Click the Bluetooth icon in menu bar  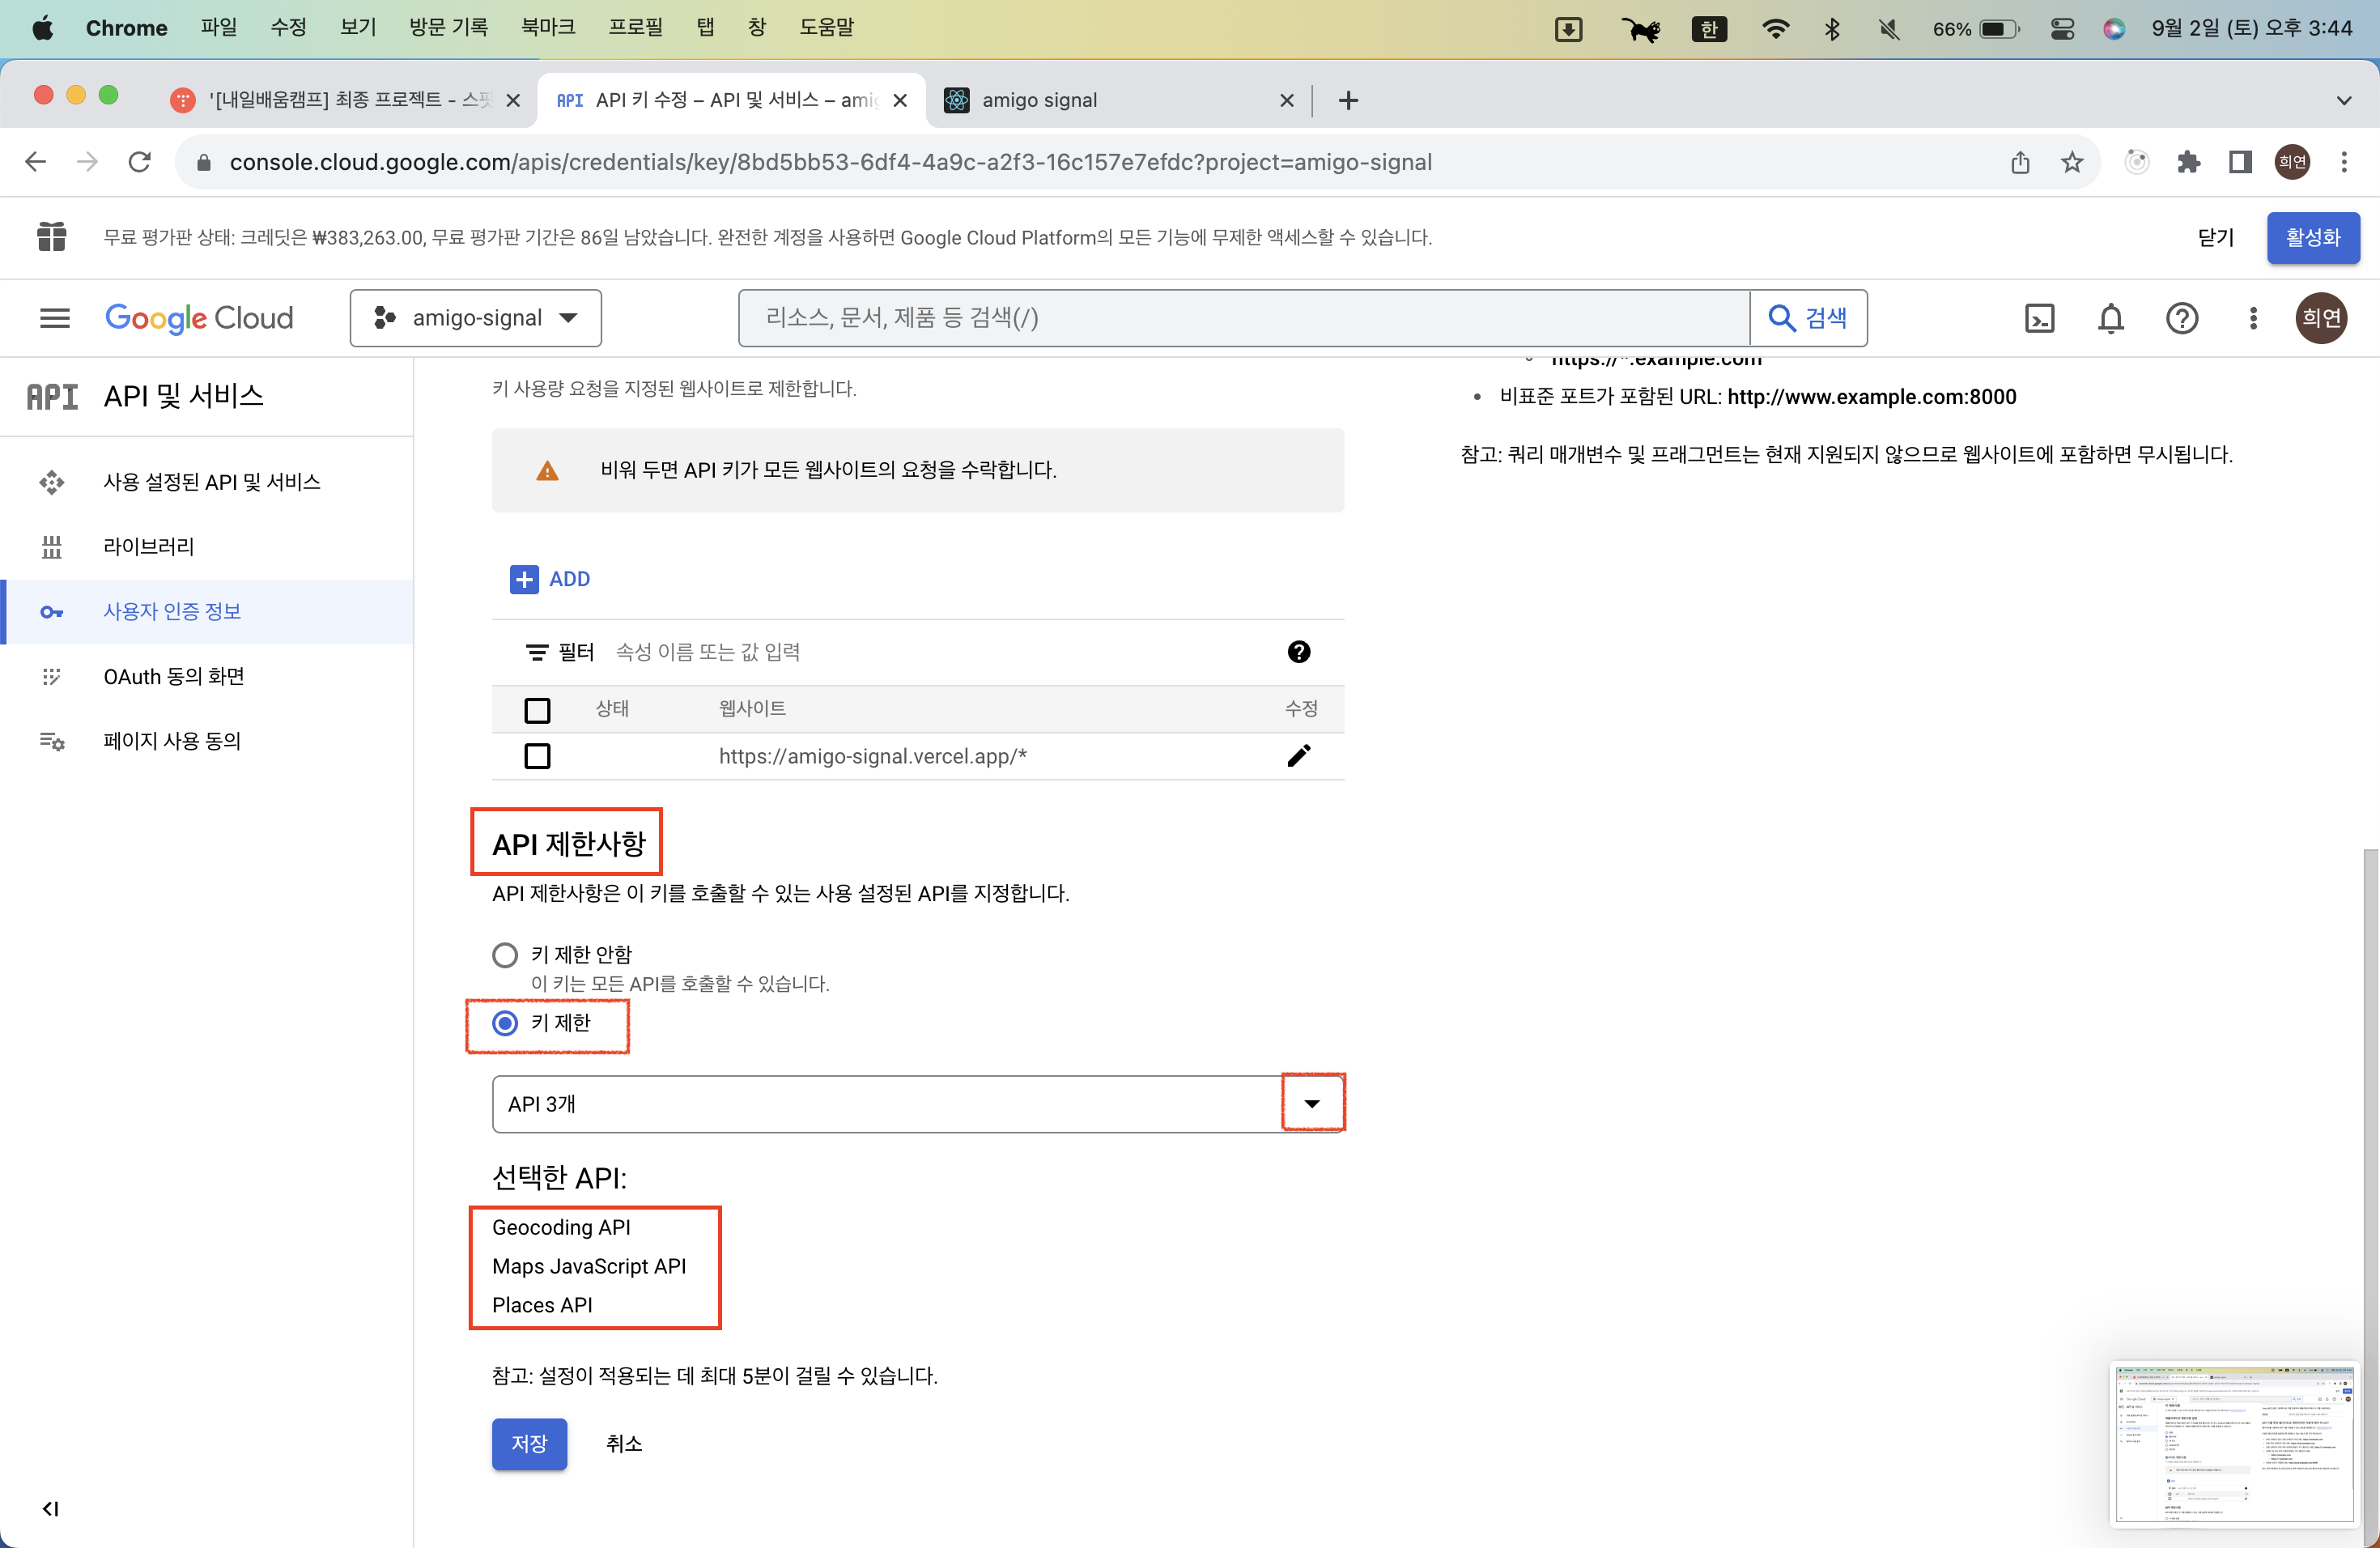coord(1831,28)
